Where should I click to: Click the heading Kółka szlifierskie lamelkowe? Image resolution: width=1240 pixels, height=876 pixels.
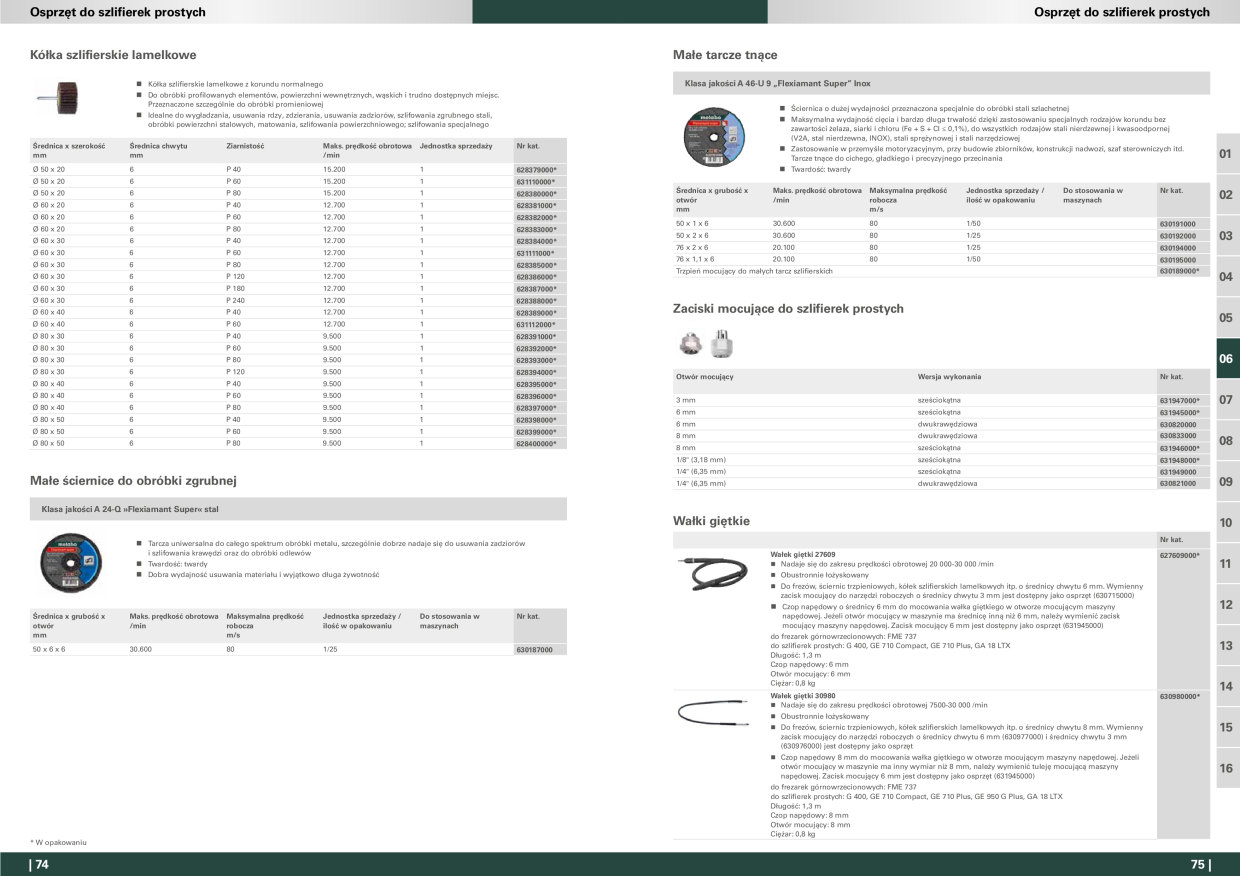pyautogui.click(x=113, y=54)
